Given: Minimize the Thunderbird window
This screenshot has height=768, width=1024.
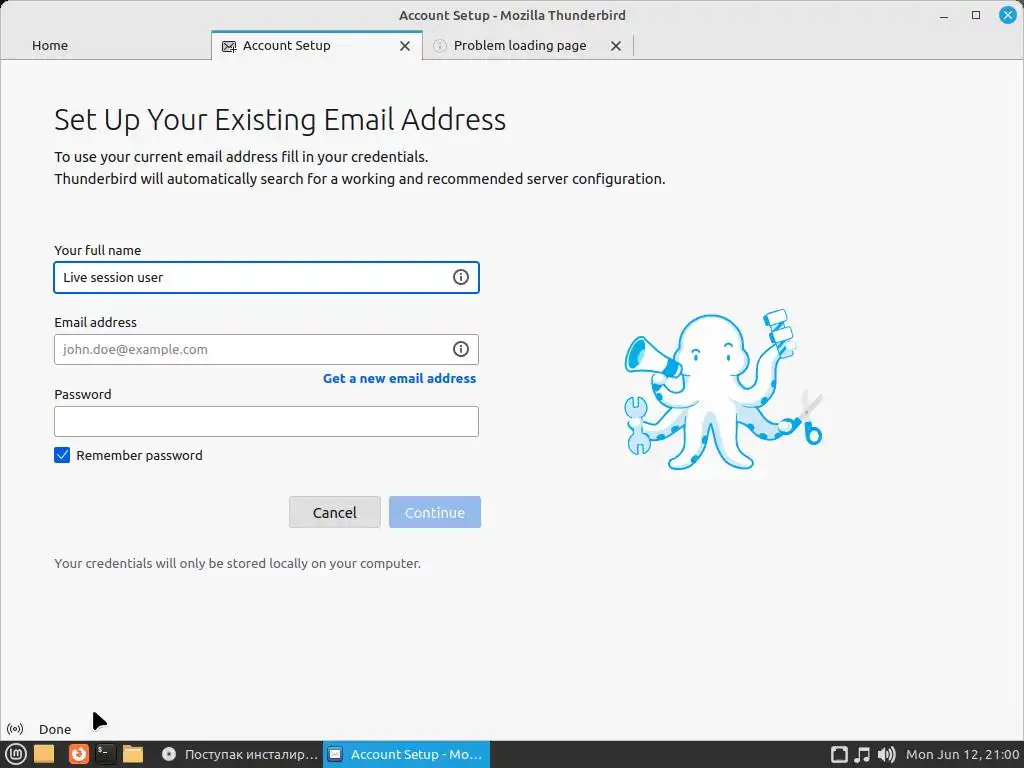Looking at the screenshot, I should [x=944, y=15].
